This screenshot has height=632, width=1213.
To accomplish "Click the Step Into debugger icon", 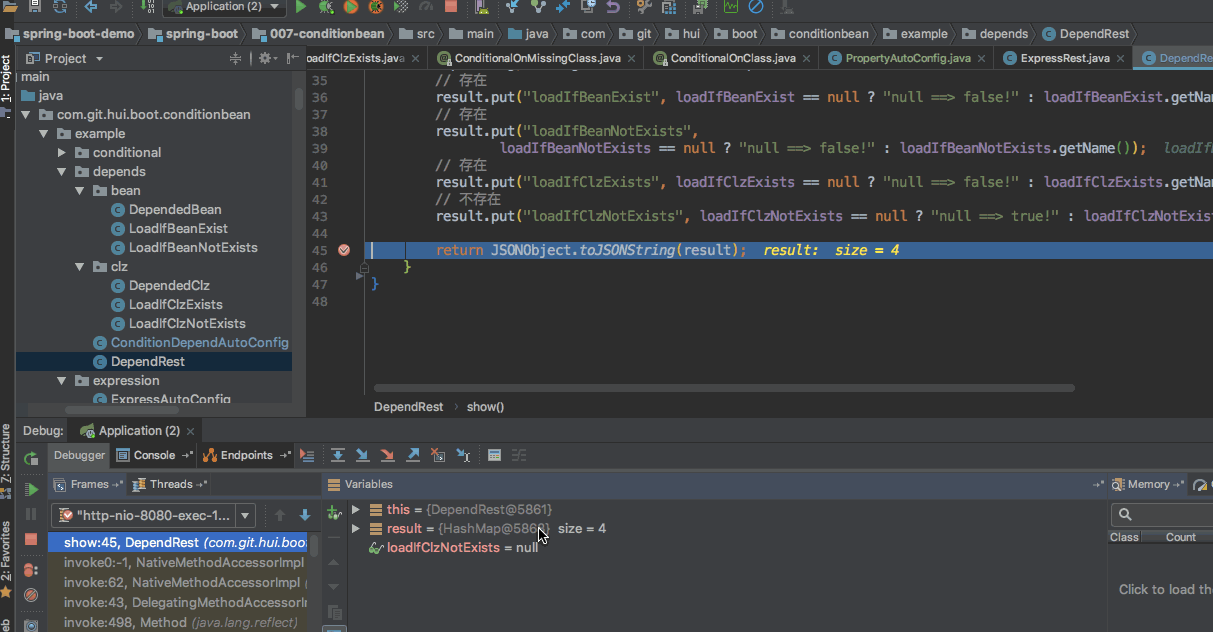I will click(363, 455).
